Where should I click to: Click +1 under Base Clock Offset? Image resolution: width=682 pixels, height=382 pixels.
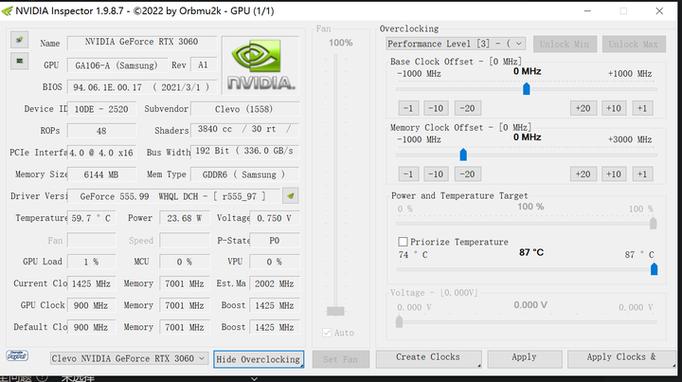click(x=642, y=108)
